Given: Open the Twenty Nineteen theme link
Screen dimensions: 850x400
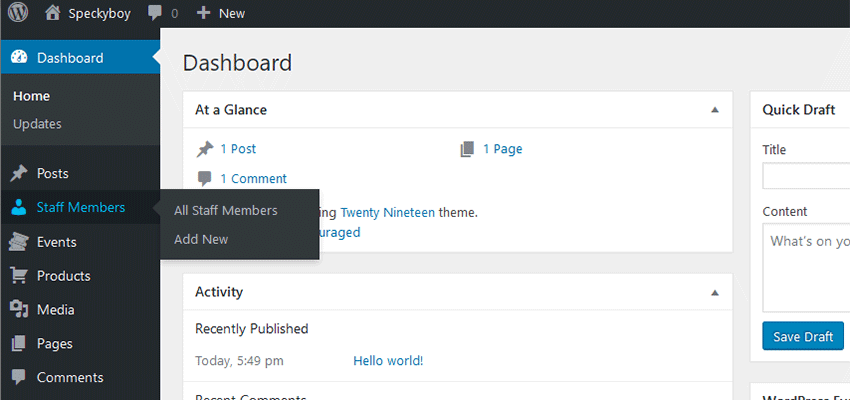Looking at the screenshot, I should 388,212.
